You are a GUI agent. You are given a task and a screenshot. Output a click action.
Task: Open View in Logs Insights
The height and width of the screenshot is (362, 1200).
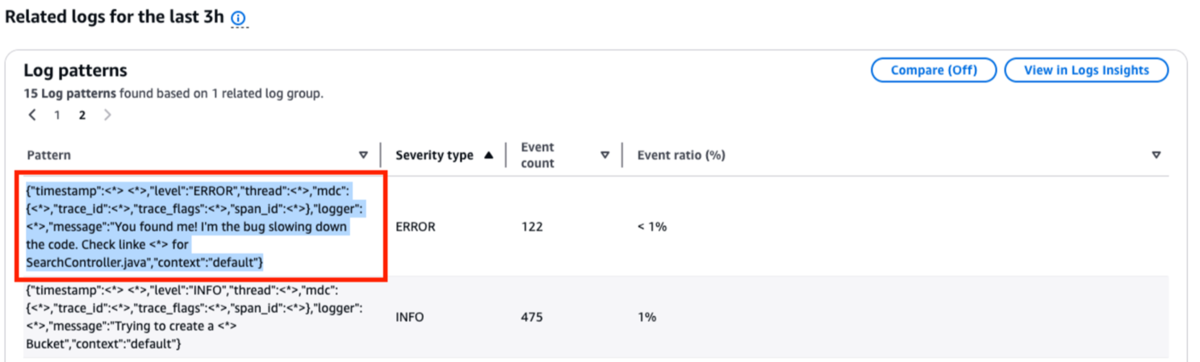point(1086,70)
